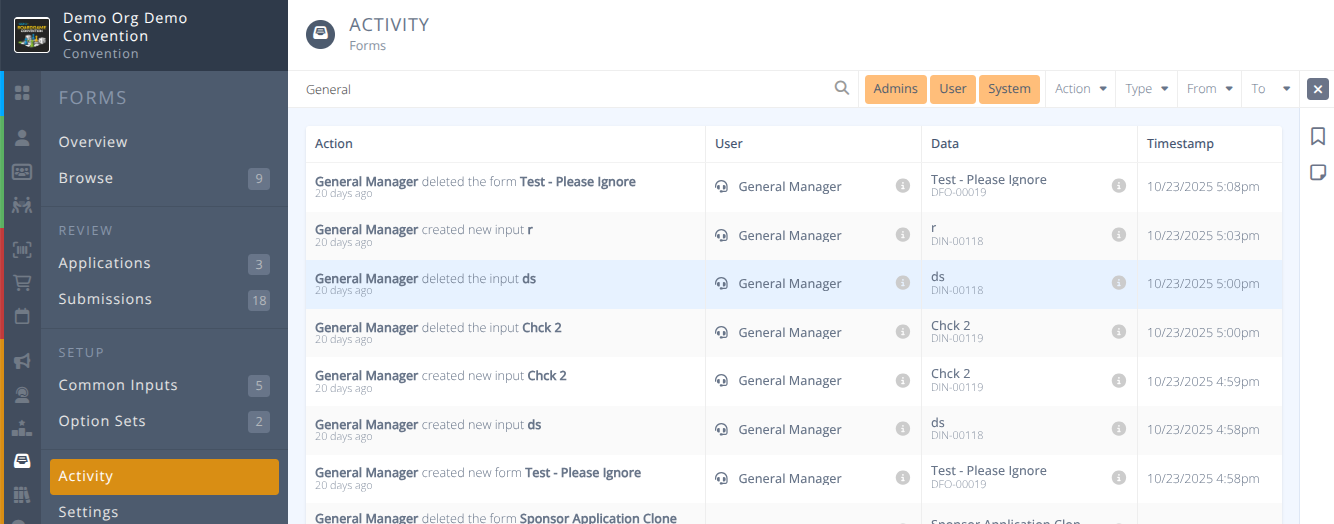This screenshot has width=1334, height=524.
Task: Click headset icon in 'created new form Test' row
Action: pyautogui.click(x=721, y=478)
